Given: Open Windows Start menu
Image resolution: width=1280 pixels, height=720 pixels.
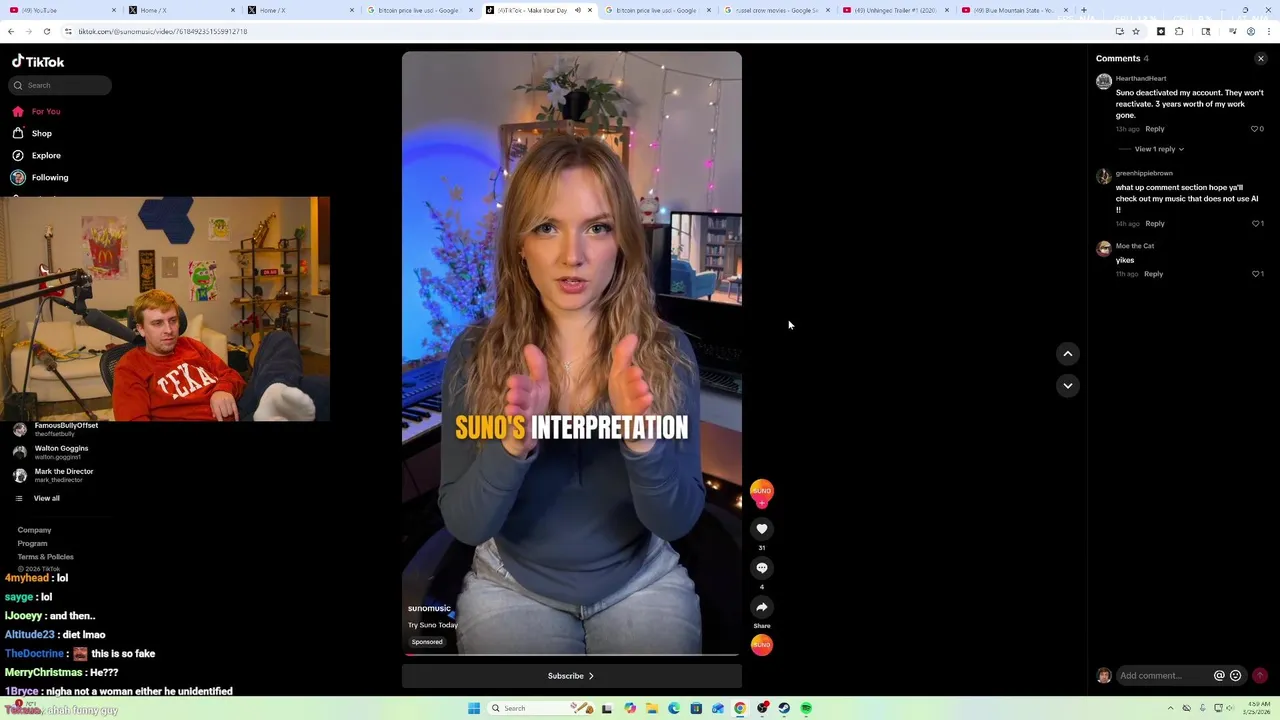Looking at the screenshot, I should 474,708.
